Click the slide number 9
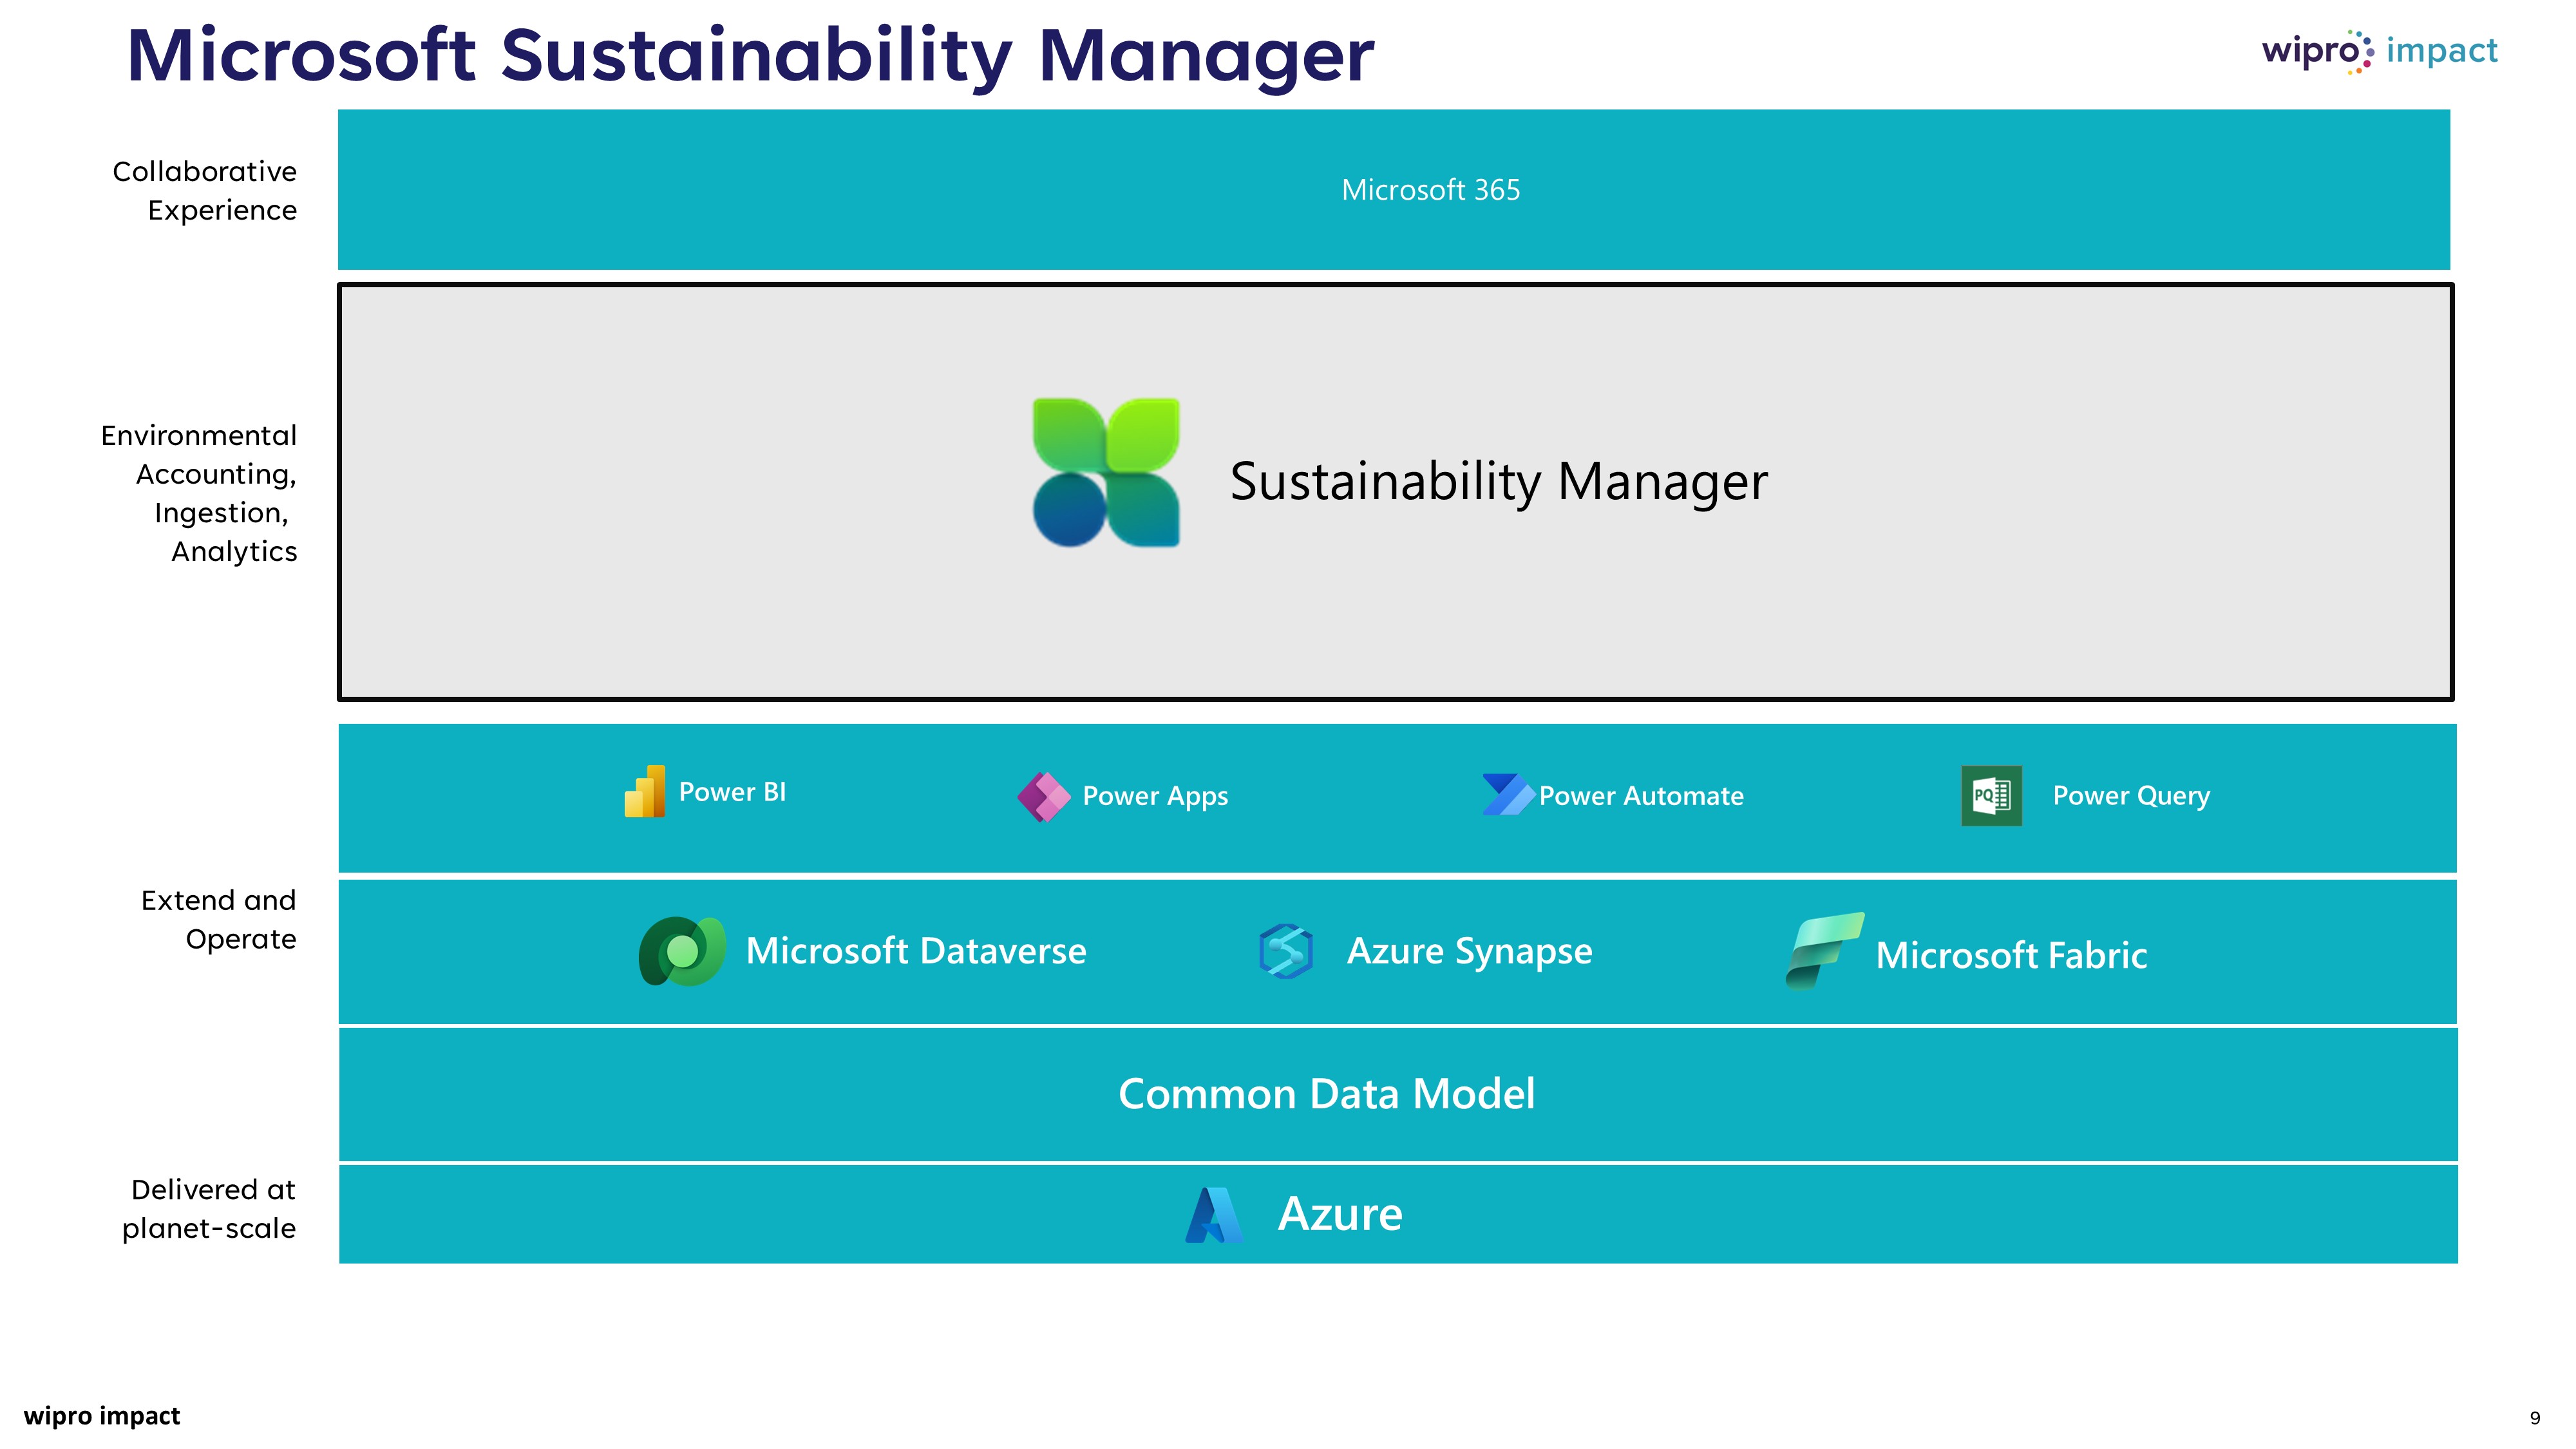The height and width of the screenshot is (1449, 2576). coord(2535,1418)
